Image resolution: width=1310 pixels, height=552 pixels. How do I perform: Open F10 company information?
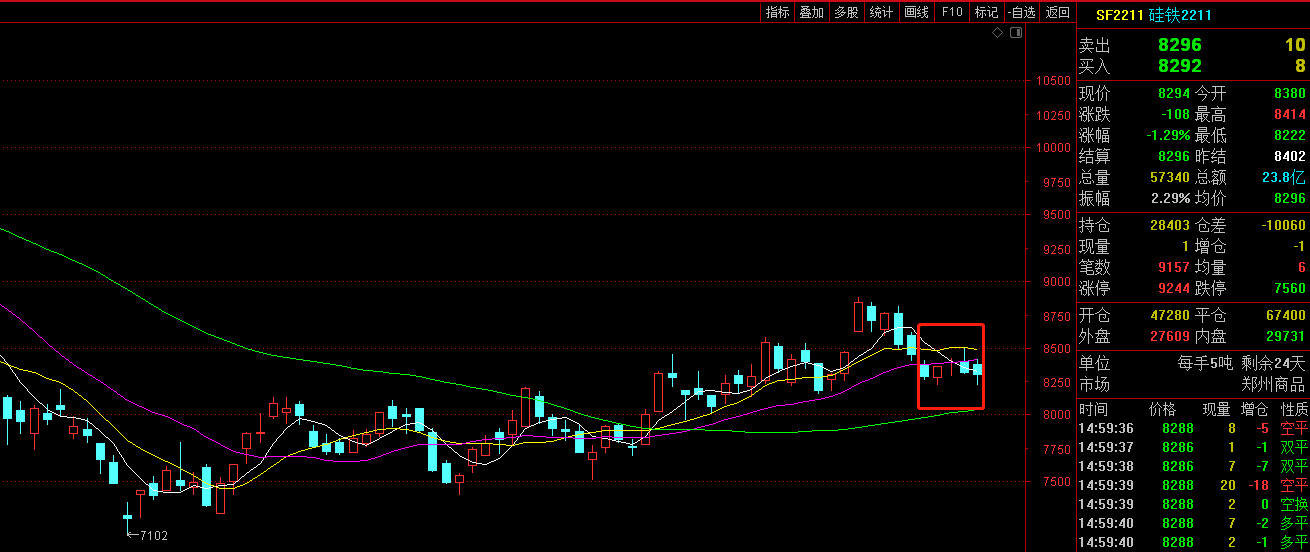pos(952,12)
